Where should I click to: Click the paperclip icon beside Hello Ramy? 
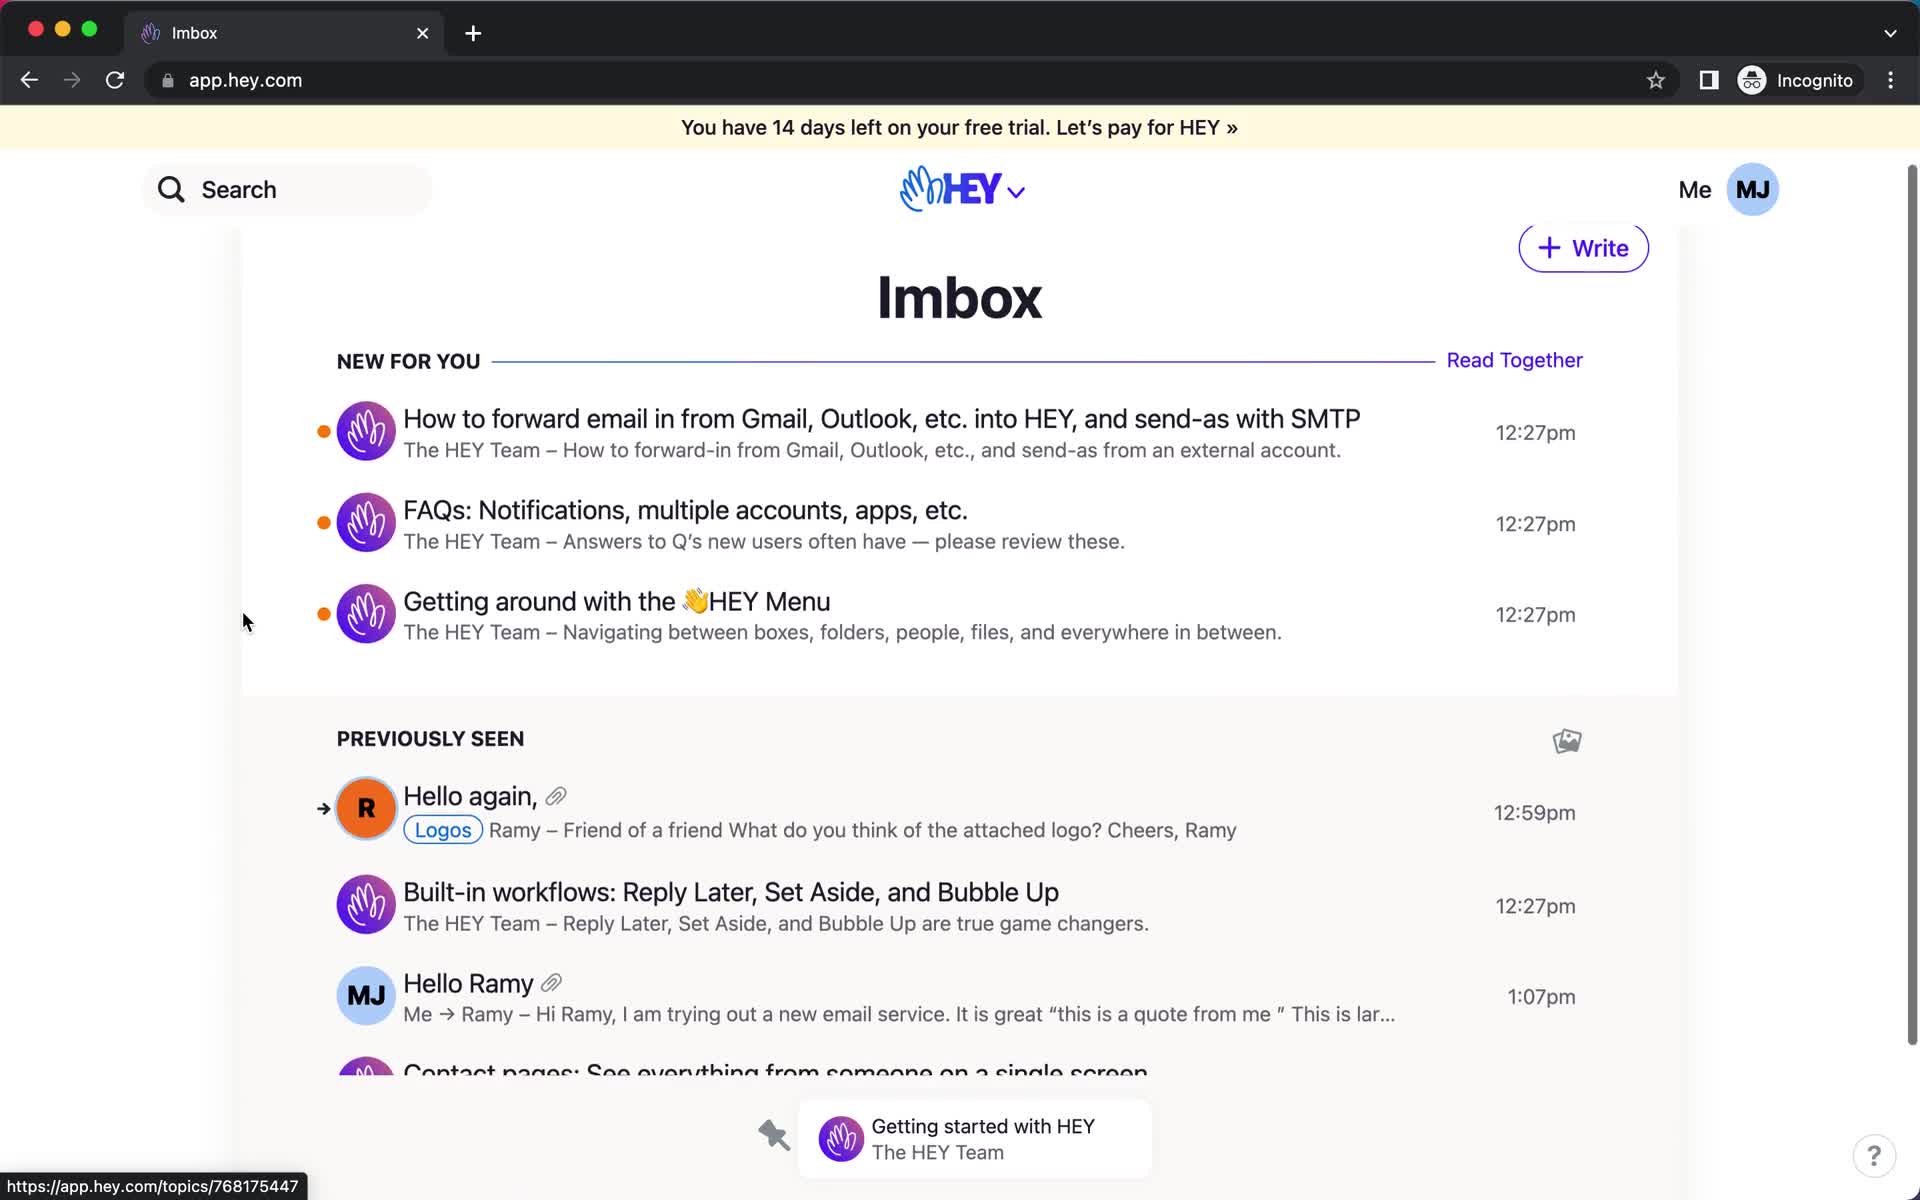pos(551,983)
